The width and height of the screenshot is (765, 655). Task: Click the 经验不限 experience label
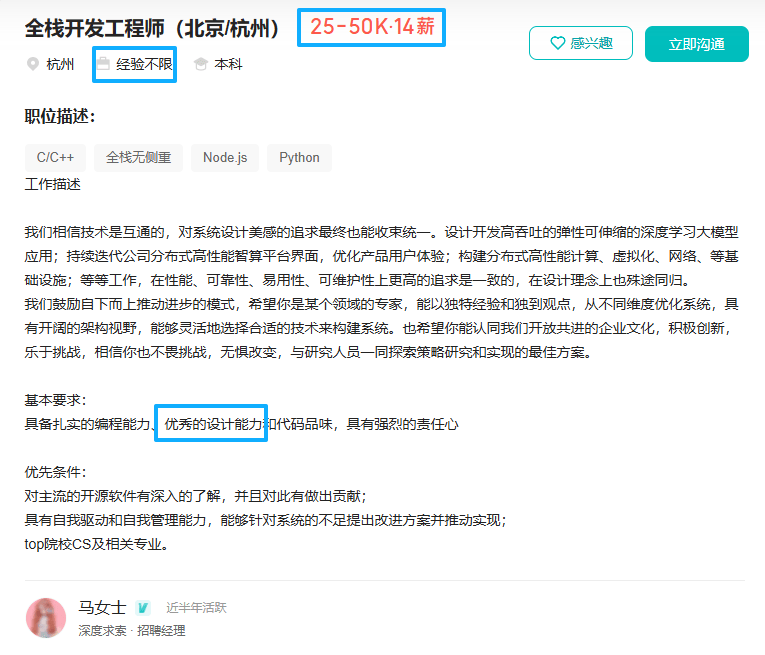144,65
